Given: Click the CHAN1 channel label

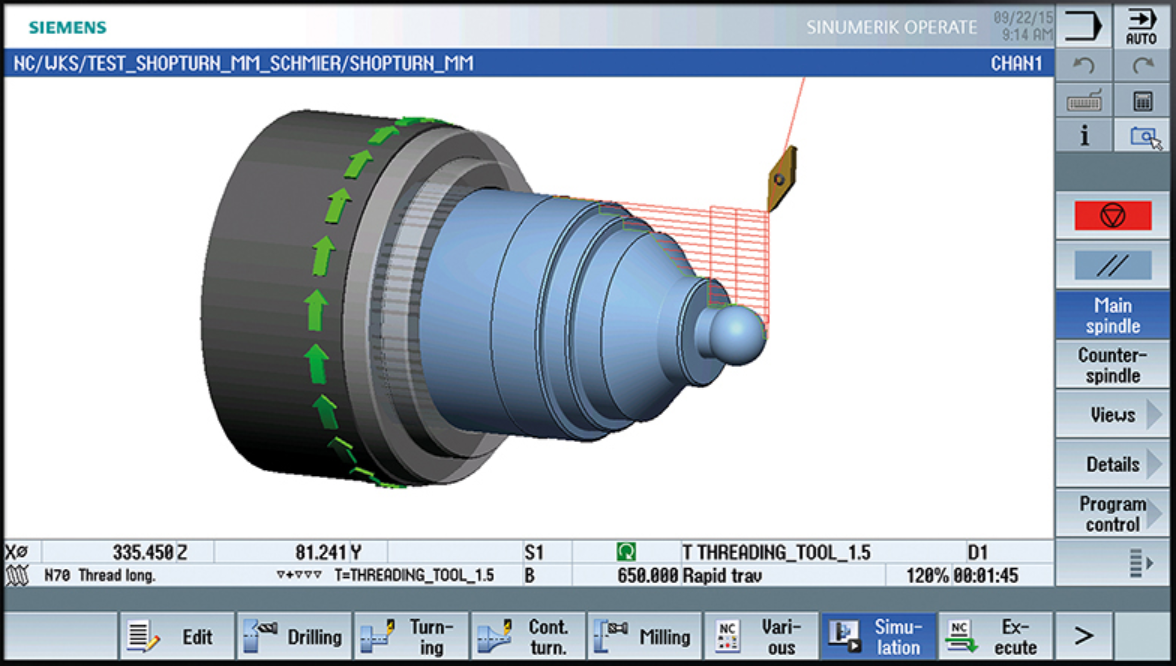Looking at the screenshot, I should click(1016, 64).
